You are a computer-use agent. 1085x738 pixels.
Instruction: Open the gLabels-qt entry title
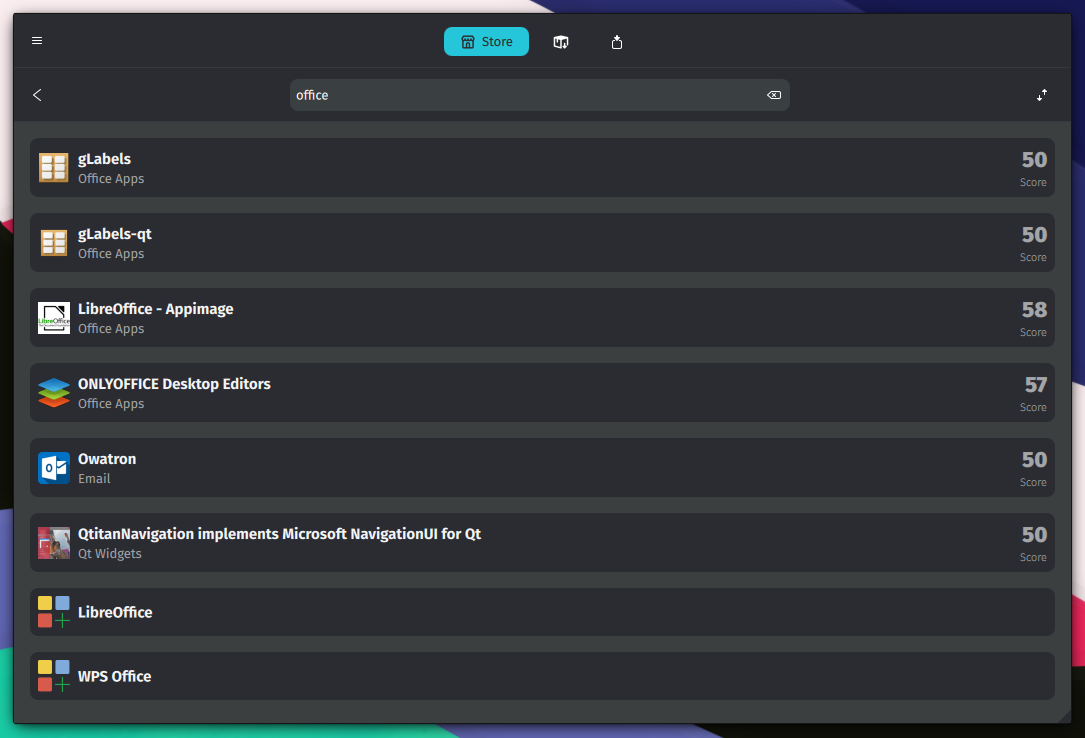click(x=115, y=234)
